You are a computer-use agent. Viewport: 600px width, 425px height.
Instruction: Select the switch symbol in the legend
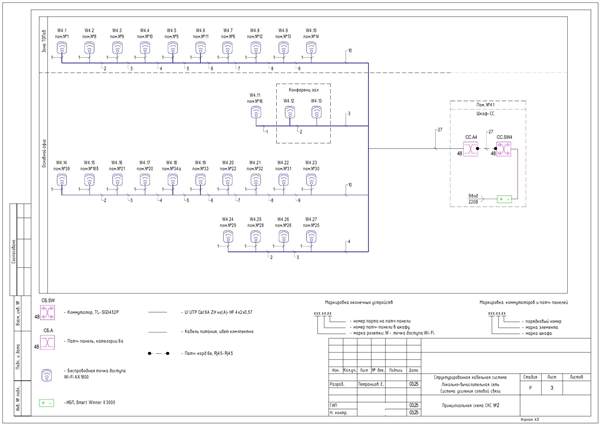tap(47, 312)
